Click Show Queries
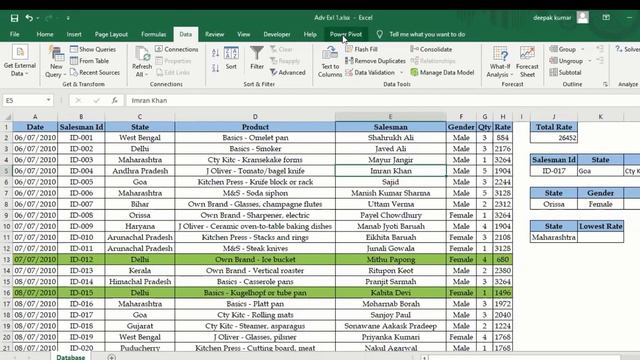The width and height of the screenshot is (640, 360). (93, 49)
